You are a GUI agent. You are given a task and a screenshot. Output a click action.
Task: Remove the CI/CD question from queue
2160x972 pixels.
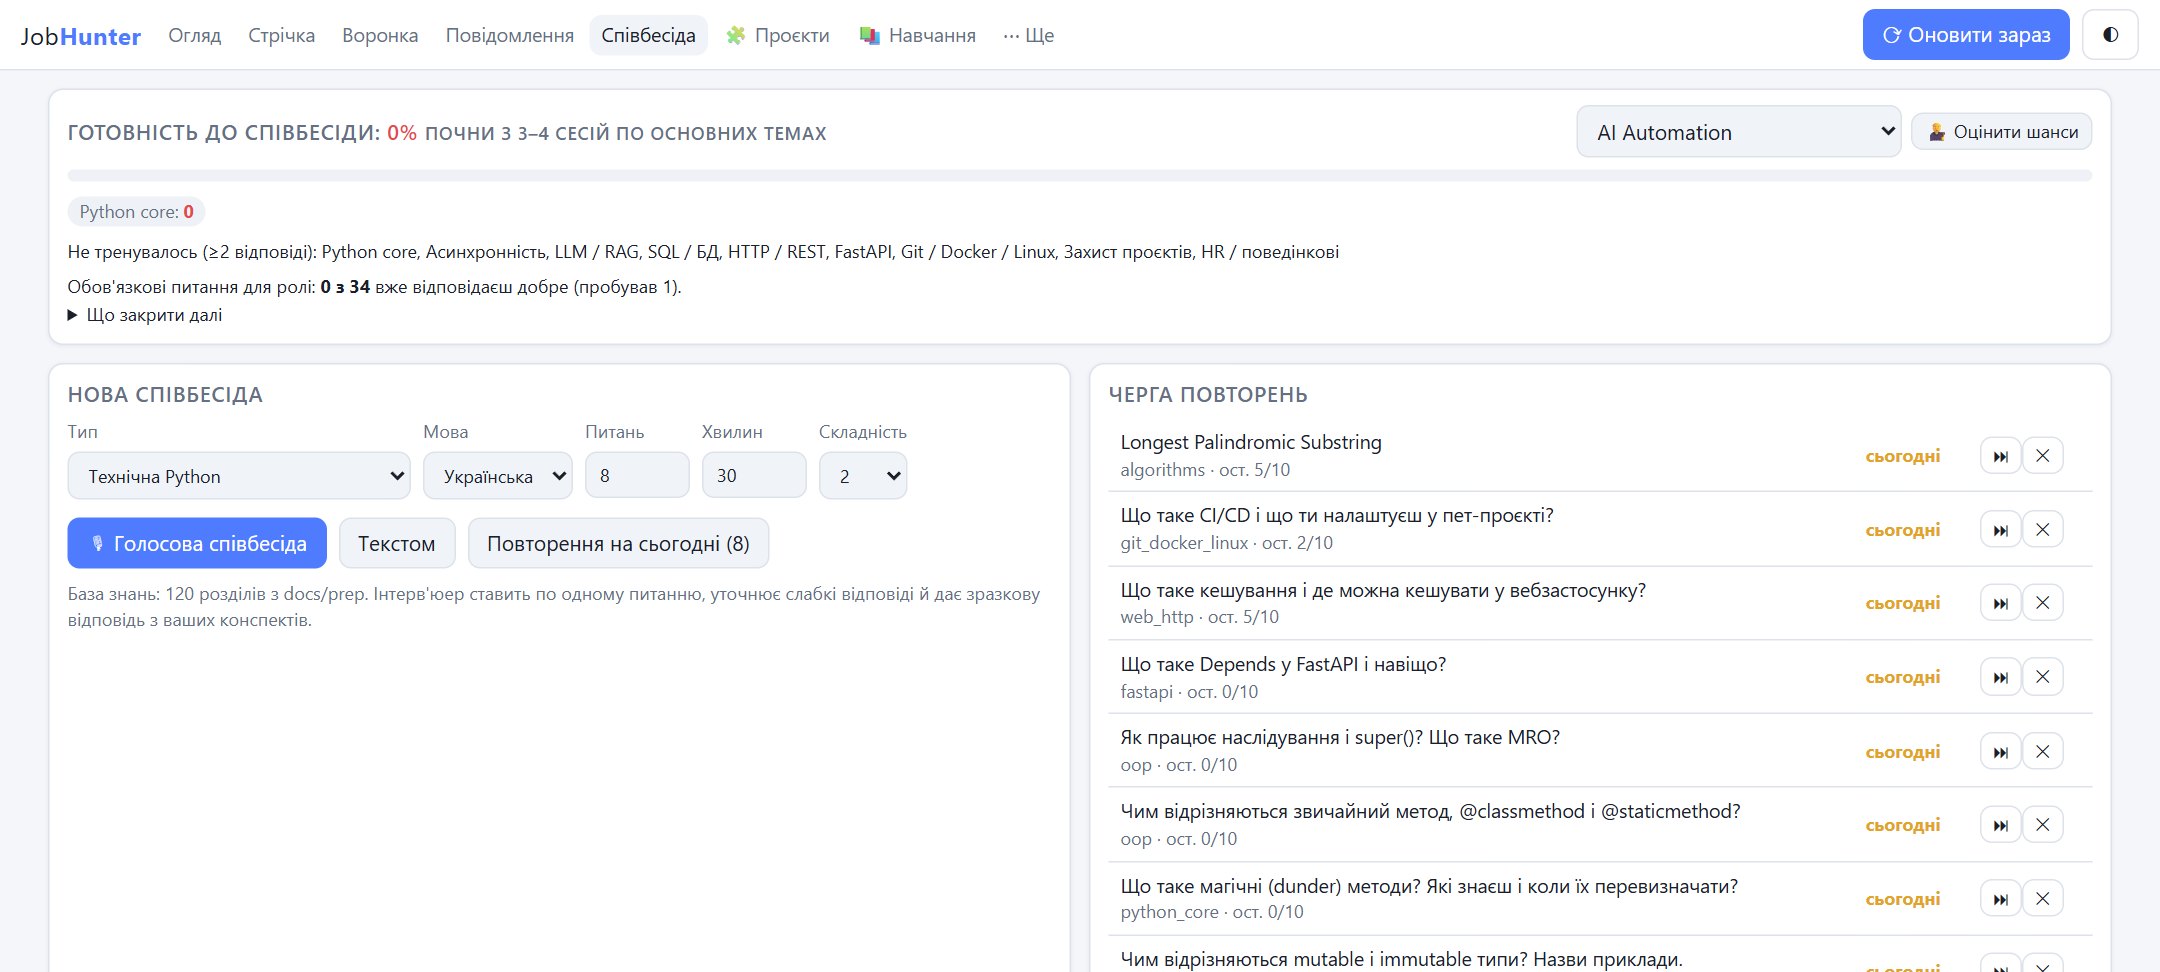tap(2043, 530)
